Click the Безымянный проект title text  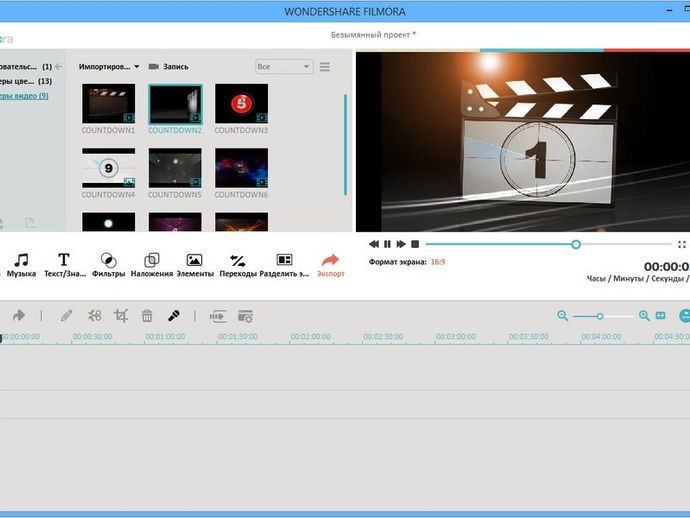(373, 35)
